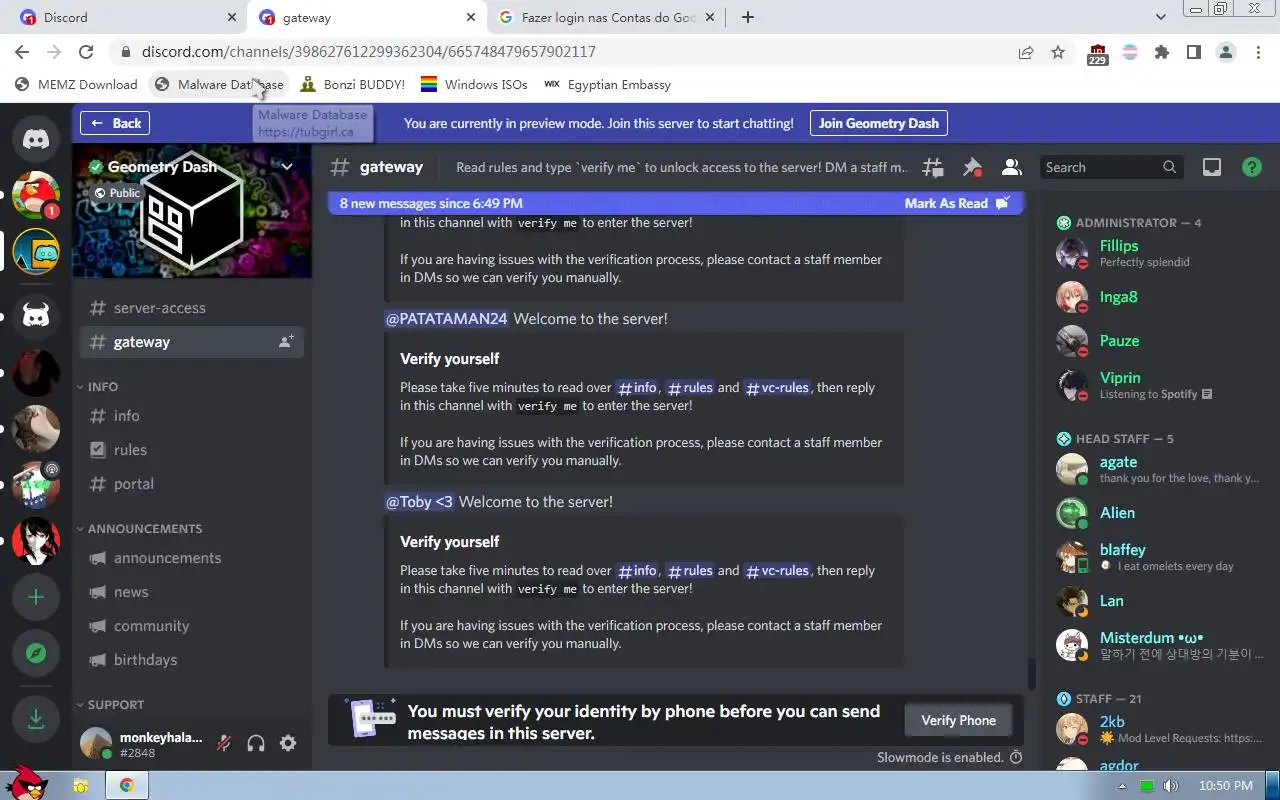Open the announcements channel
This screenshot has height=800, width=1280.
[x=192, y=558]
